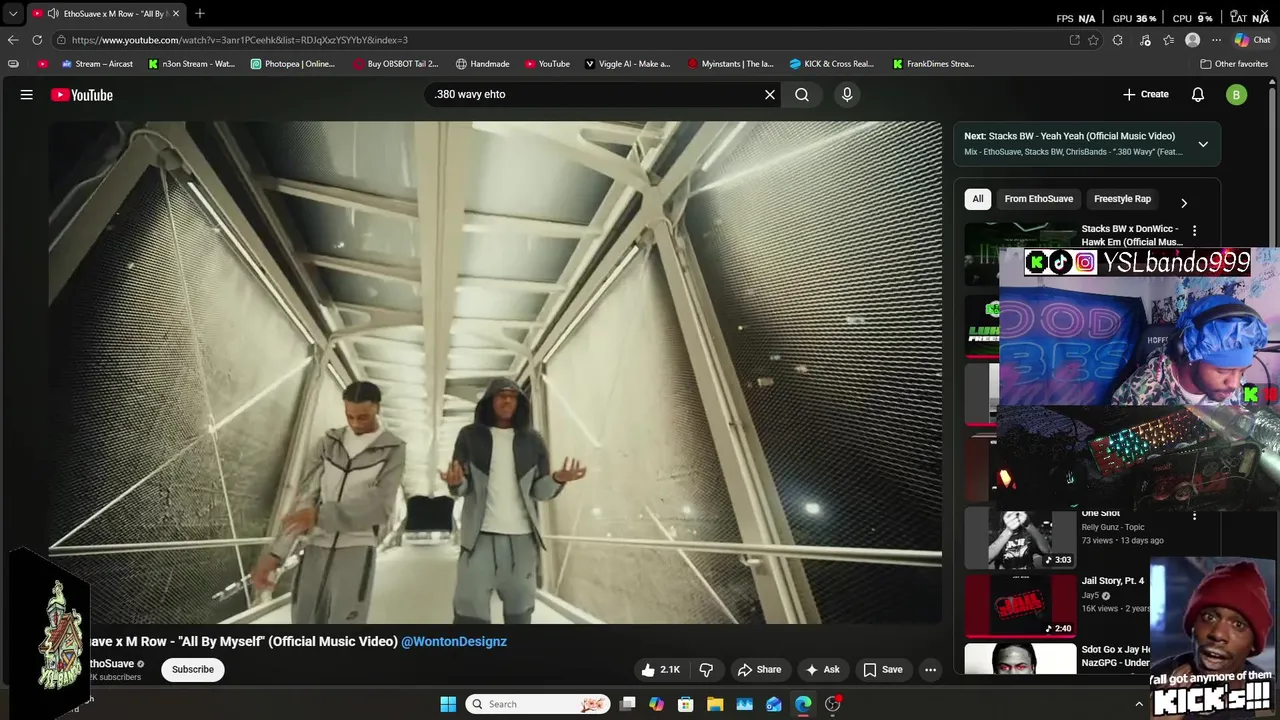Viewport: 1280px width, 720px height.
Task: Click the taskbar Search box
Action: click(x=538, y=704)
